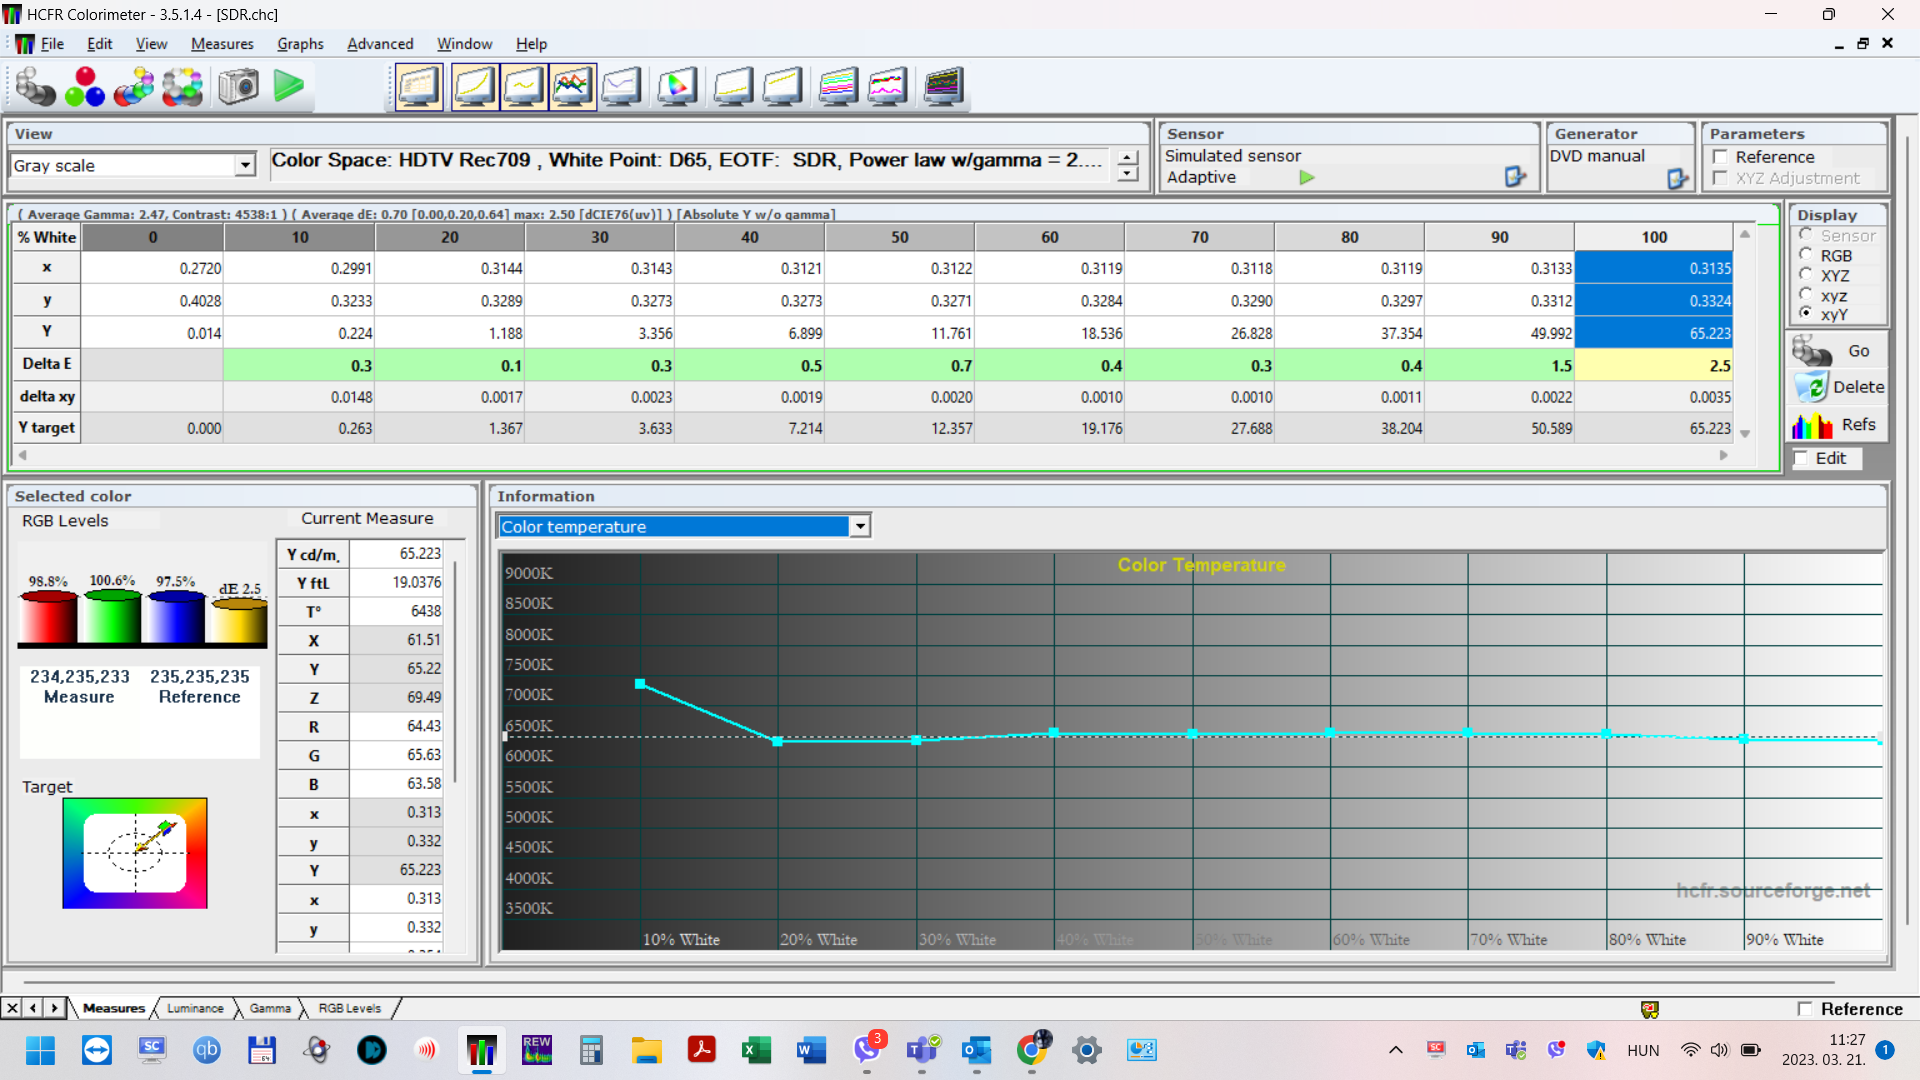Click the generator configure icon
This screenshot has width=1920, height=1080.
coord(1677,178)
